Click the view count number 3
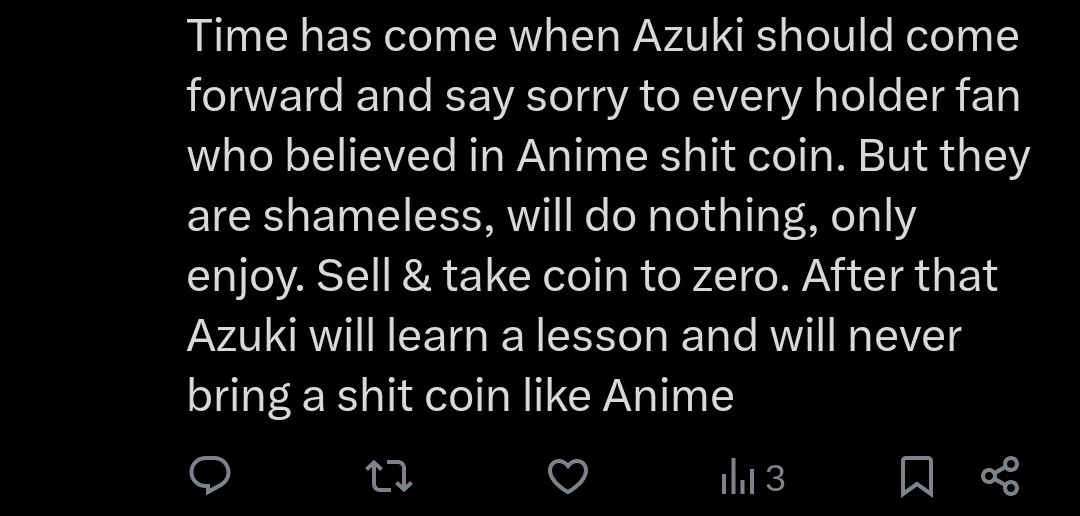 tap(776, 478)
